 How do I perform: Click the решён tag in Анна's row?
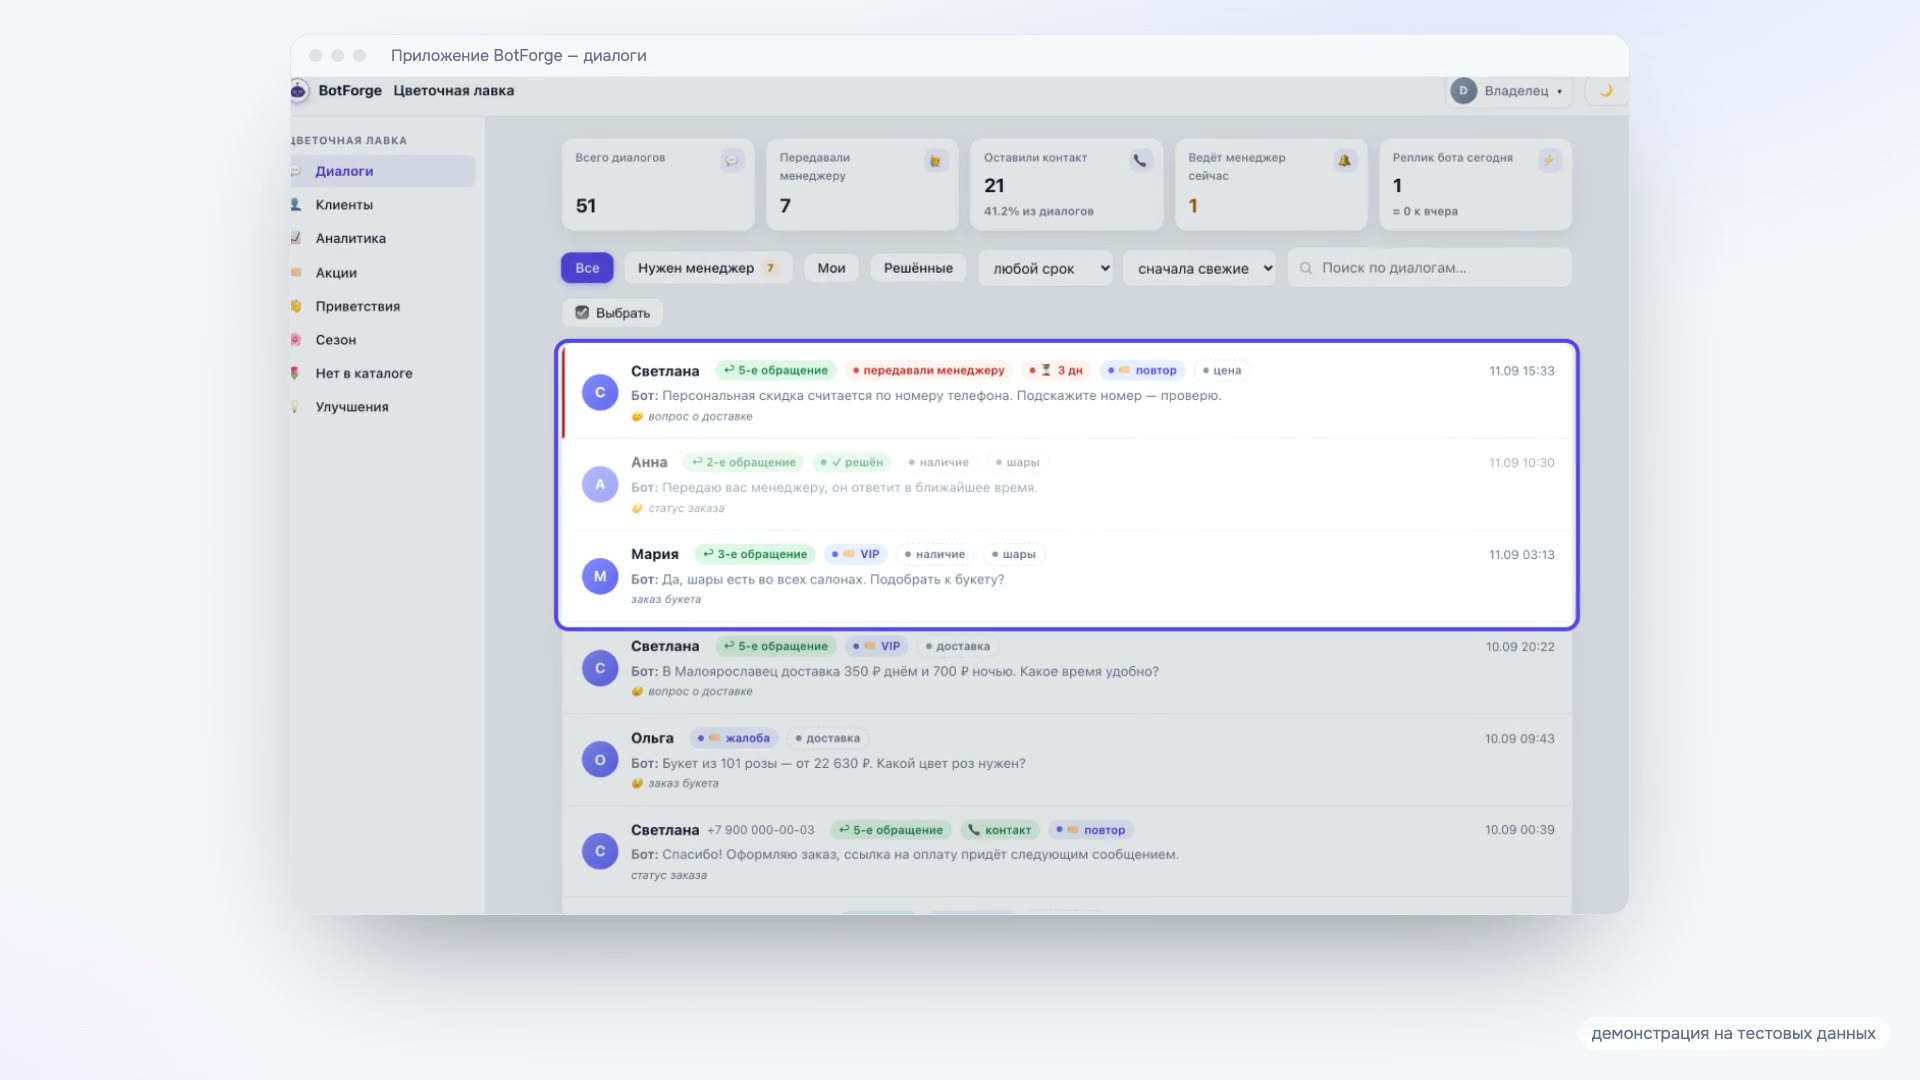coord(851,462)
